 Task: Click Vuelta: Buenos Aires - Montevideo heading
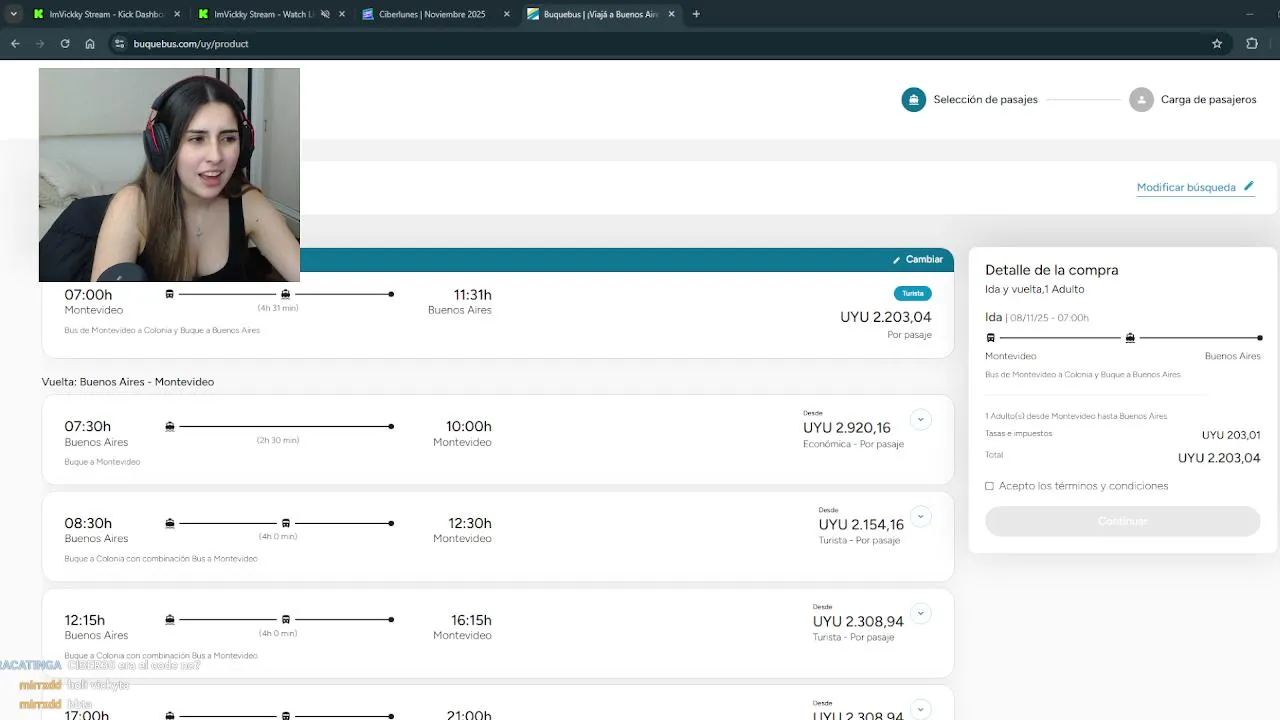click(x=128, y=382)
